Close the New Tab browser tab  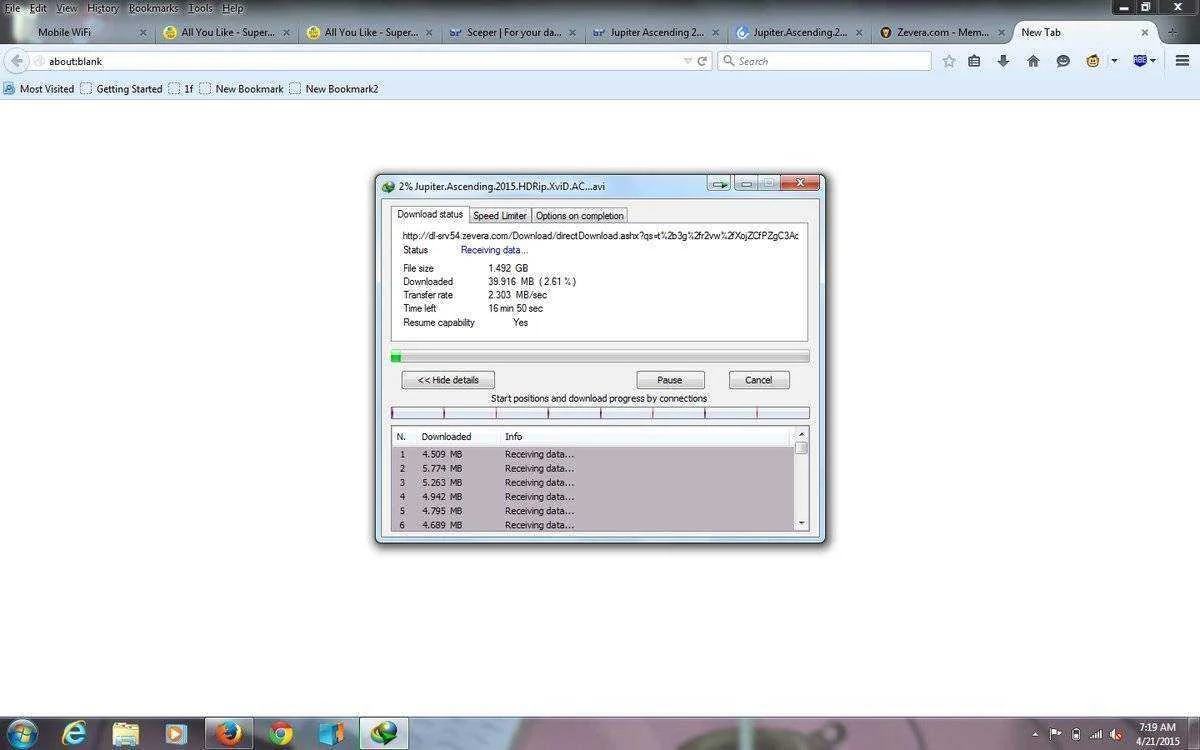[x=1145, y=32]
